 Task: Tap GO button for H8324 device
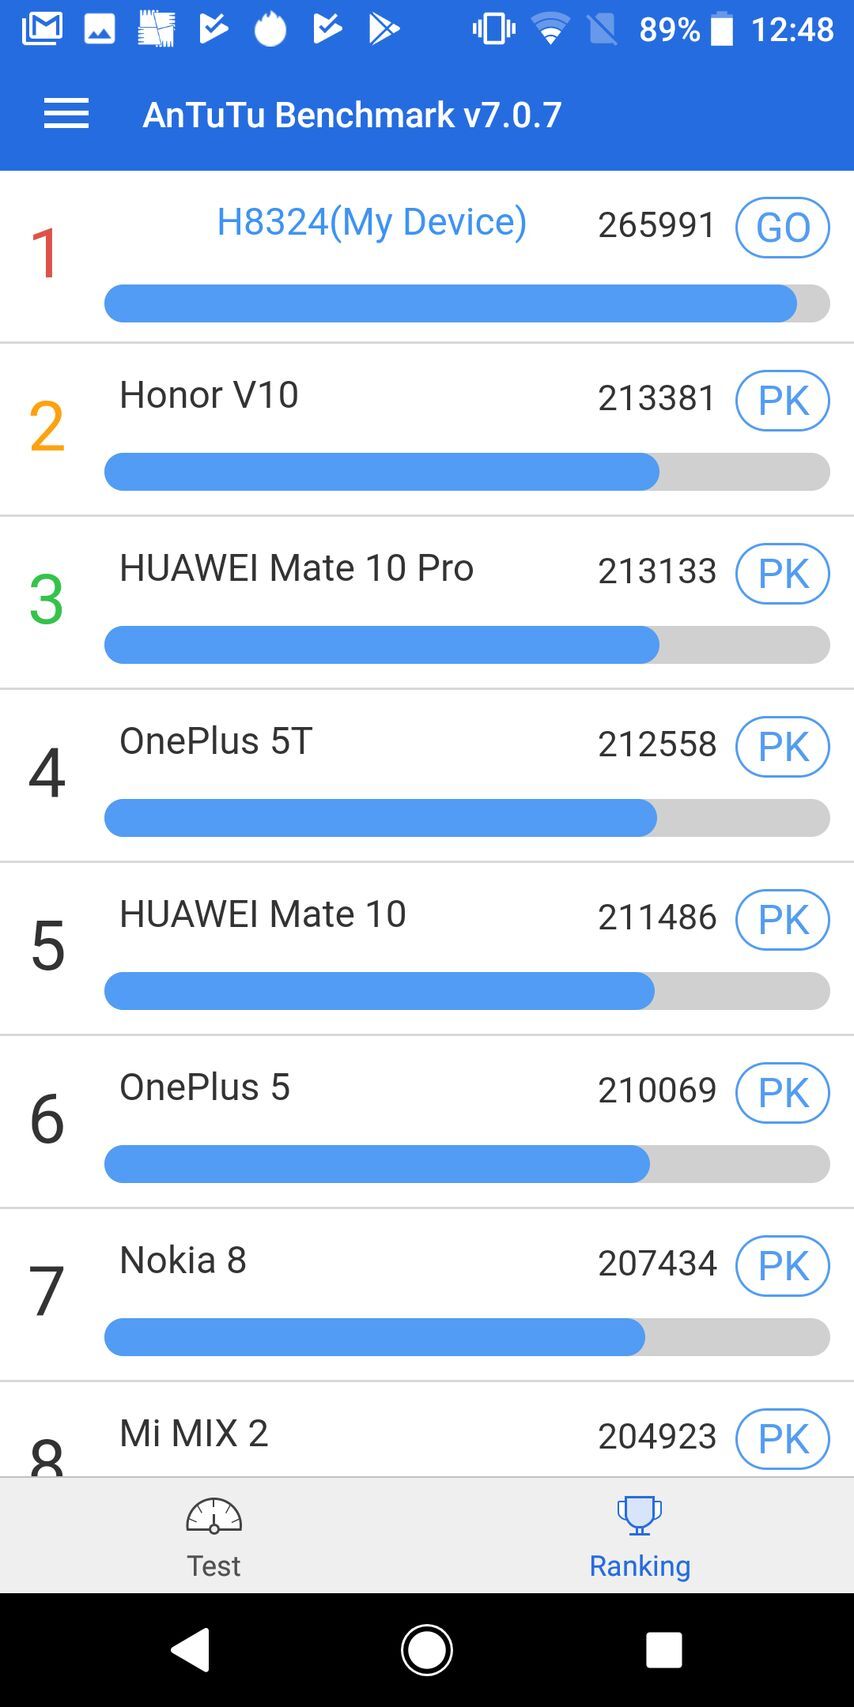(x=782, y=227)
